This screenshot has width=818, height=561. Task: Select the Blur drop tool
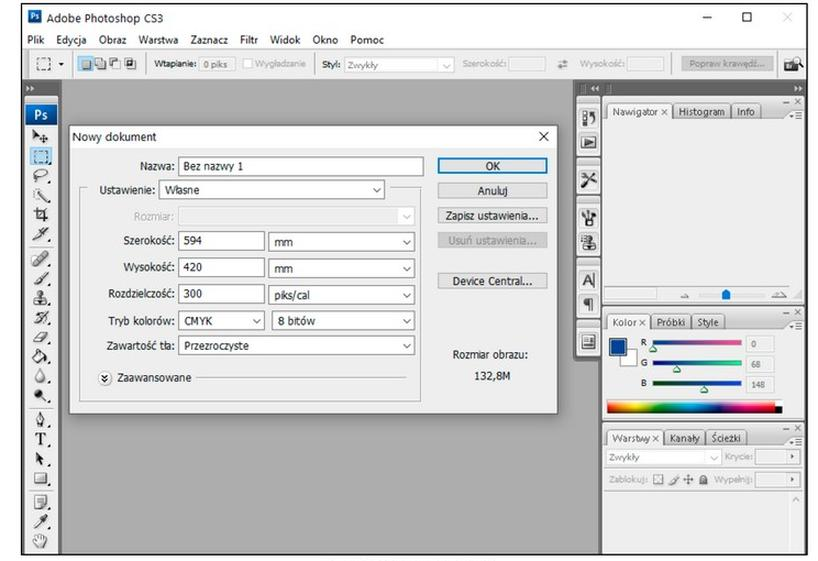pyautogui.click(x=41, y=376)
